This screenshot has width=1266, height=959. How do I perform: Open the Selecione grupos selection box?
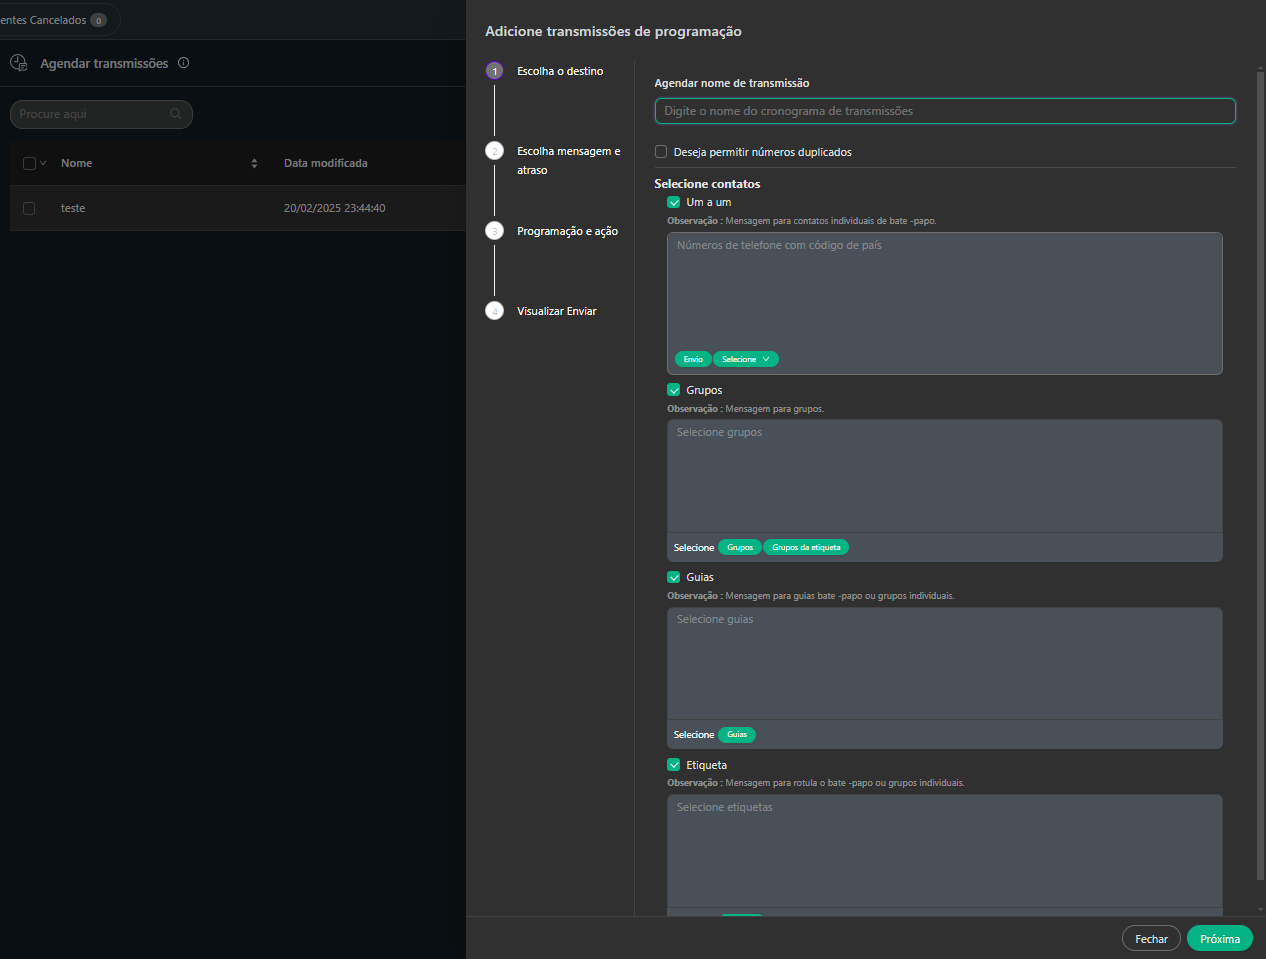(944, 476)
